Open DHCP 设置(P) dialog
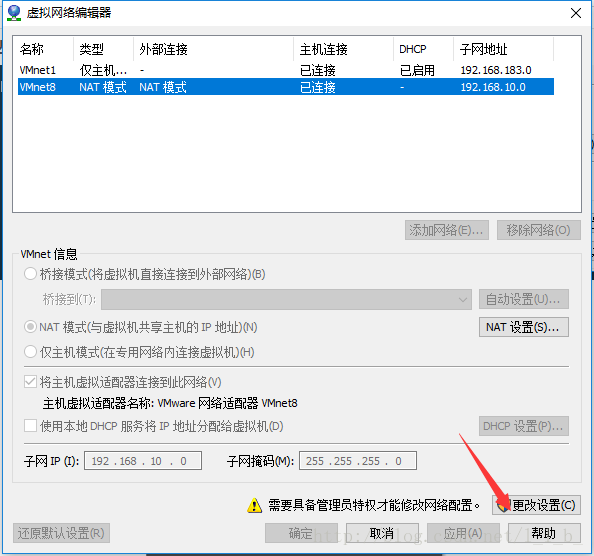594x556 pixels. 524,426
